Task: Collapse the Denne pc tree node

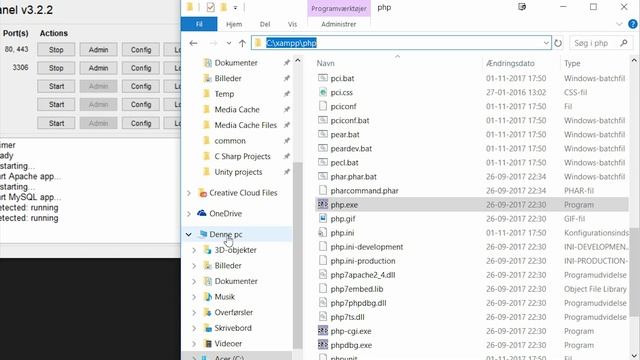Action: pyautogui.click(x=189, y=234)
